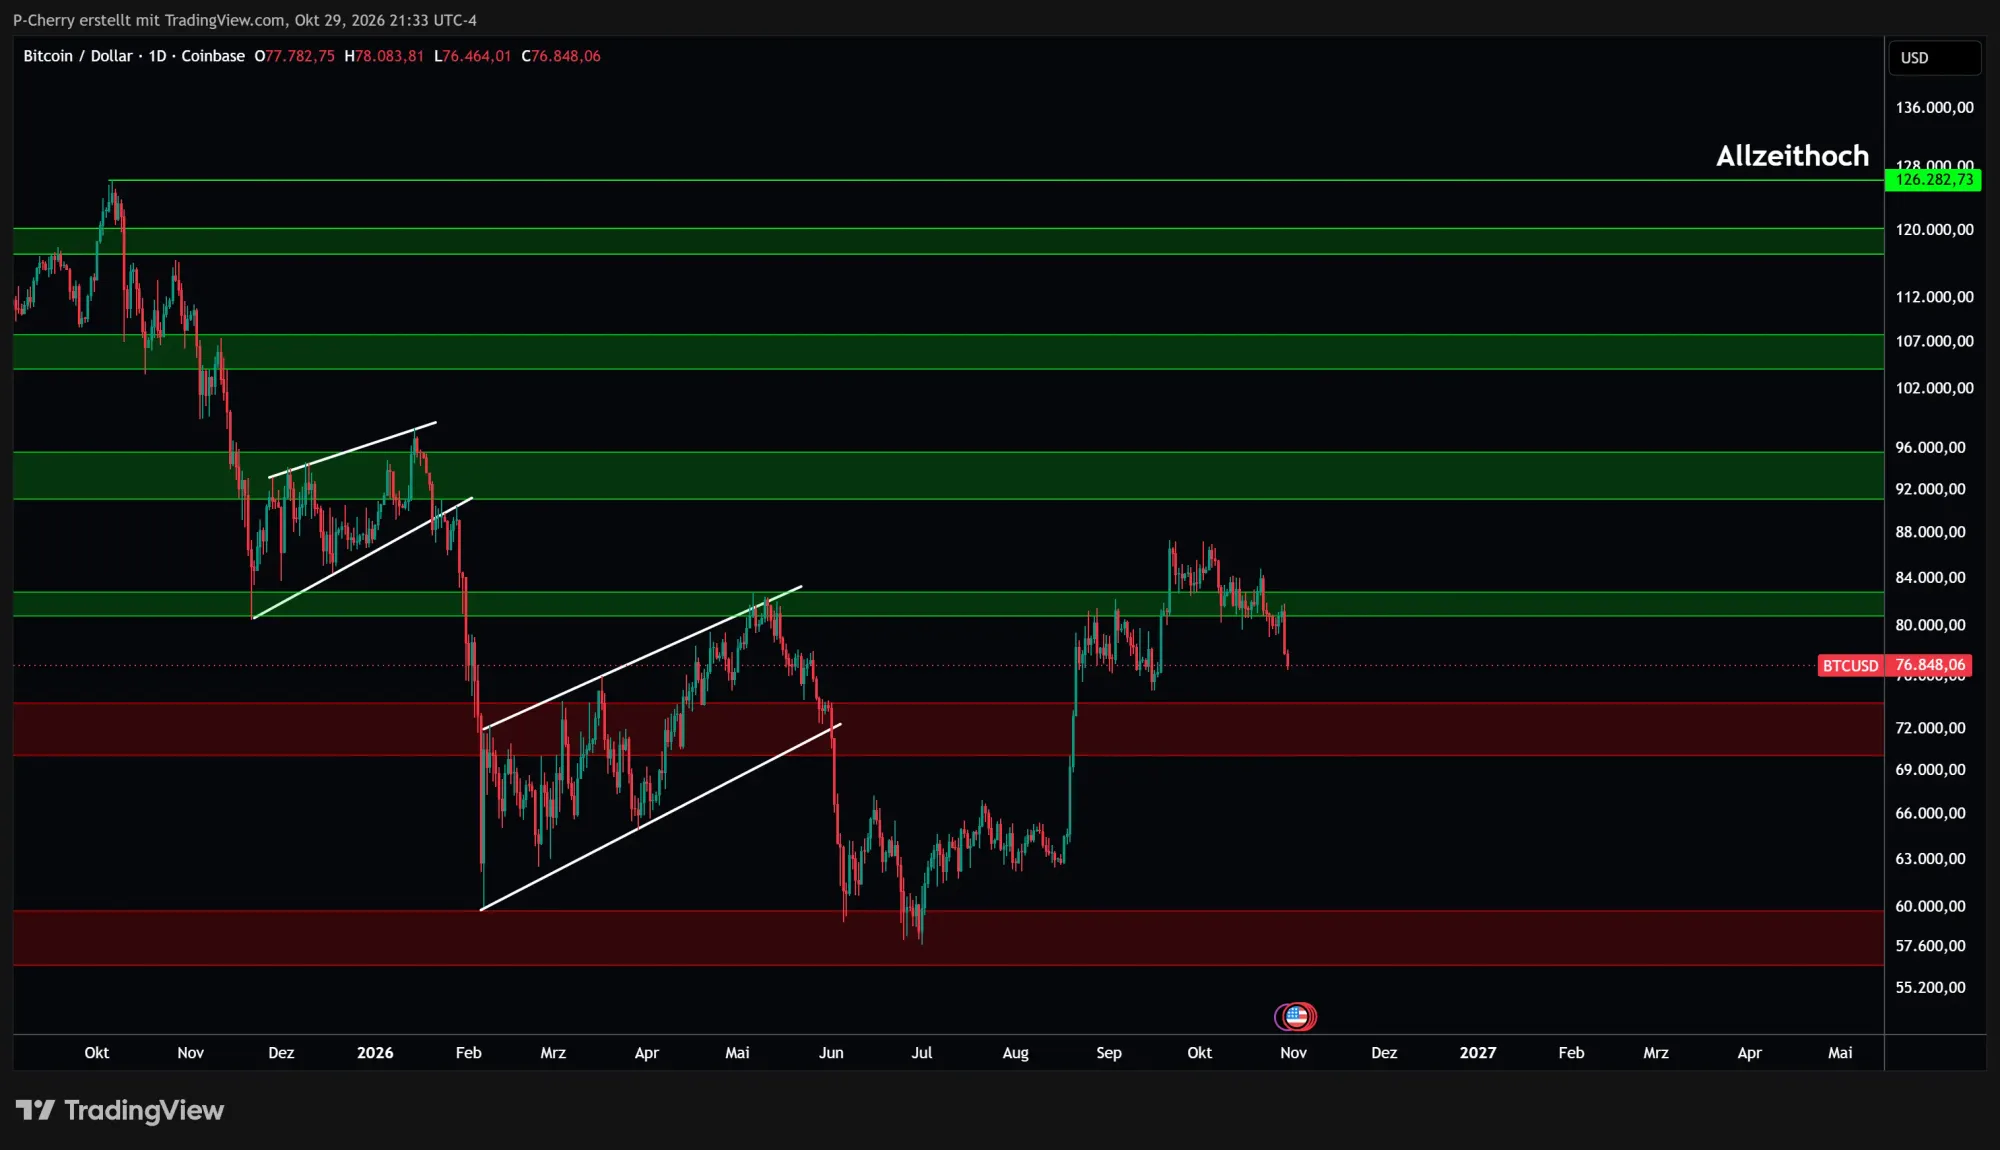Click the 84.000,00 price axis label
This screenshot has width=2000, height=1150.
1930,578
